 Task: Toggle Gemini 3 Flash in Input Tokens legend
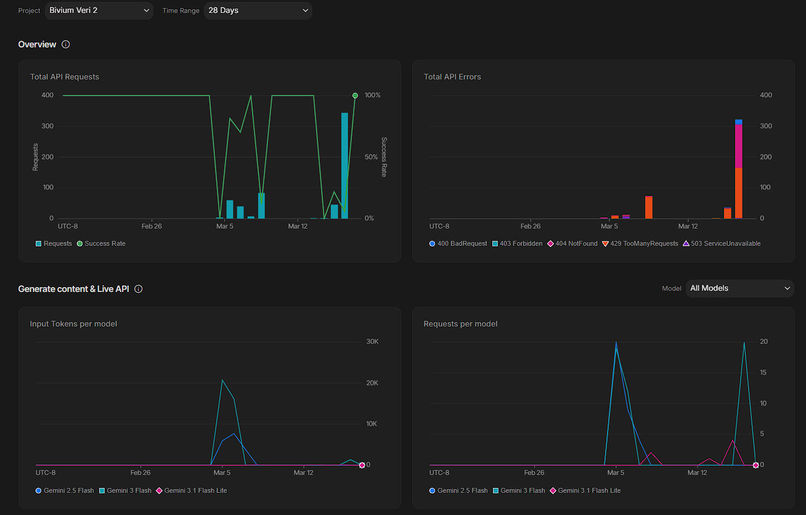point(125,491)
